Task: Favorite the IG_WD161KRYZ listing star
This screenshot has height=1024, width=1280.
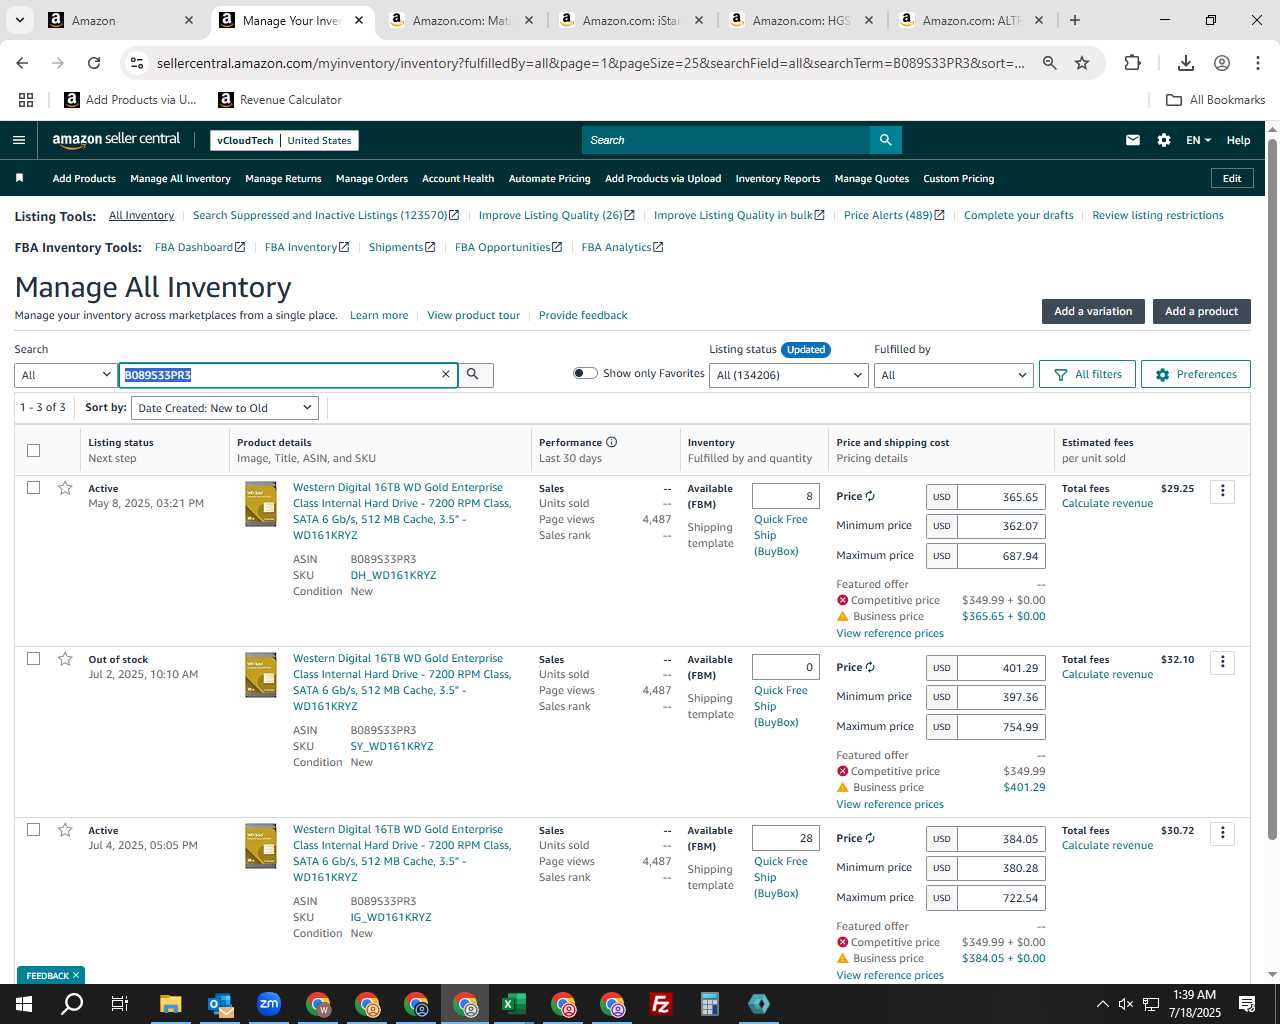Action: [65, 830]
